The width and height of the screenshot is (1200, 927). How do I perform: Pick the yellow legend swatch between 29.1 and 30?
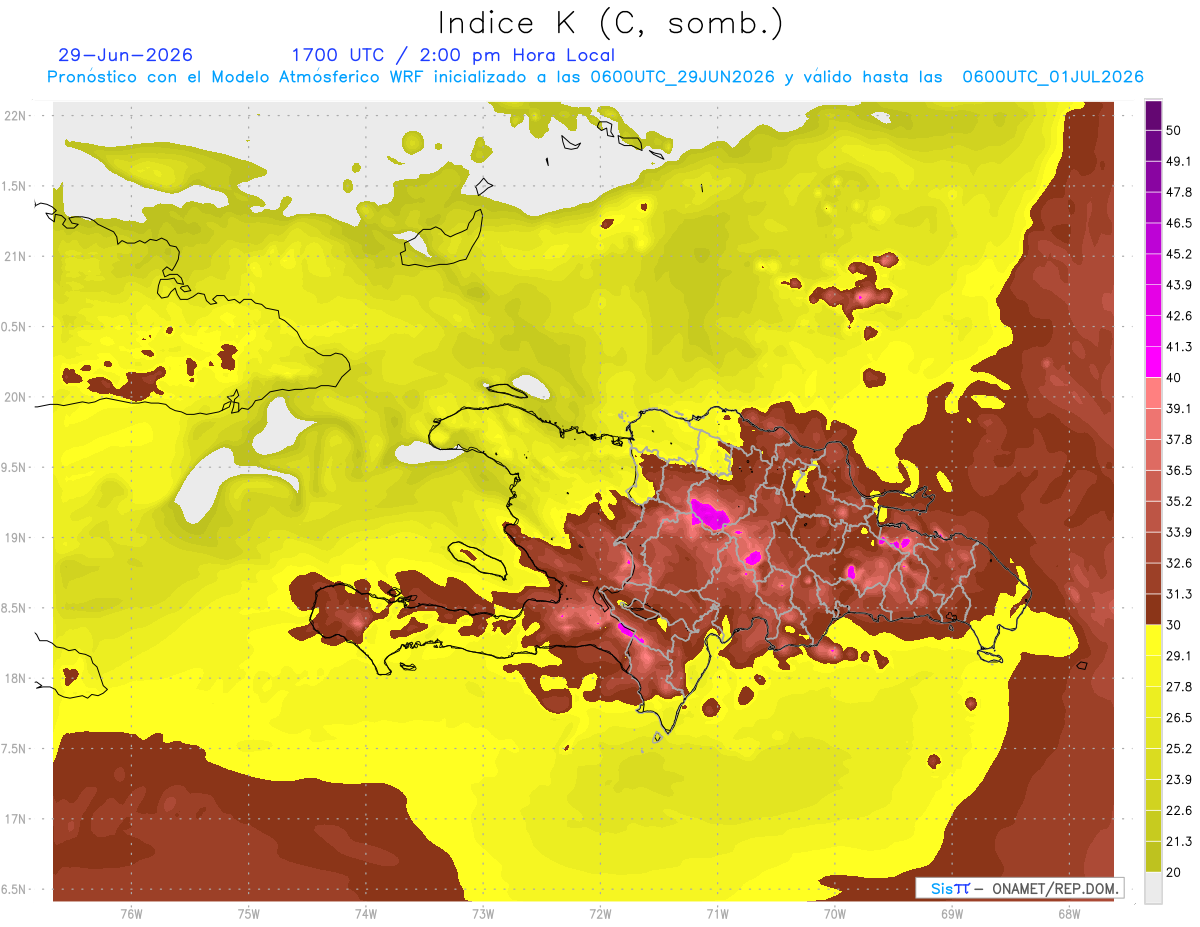click(1153, 640)
